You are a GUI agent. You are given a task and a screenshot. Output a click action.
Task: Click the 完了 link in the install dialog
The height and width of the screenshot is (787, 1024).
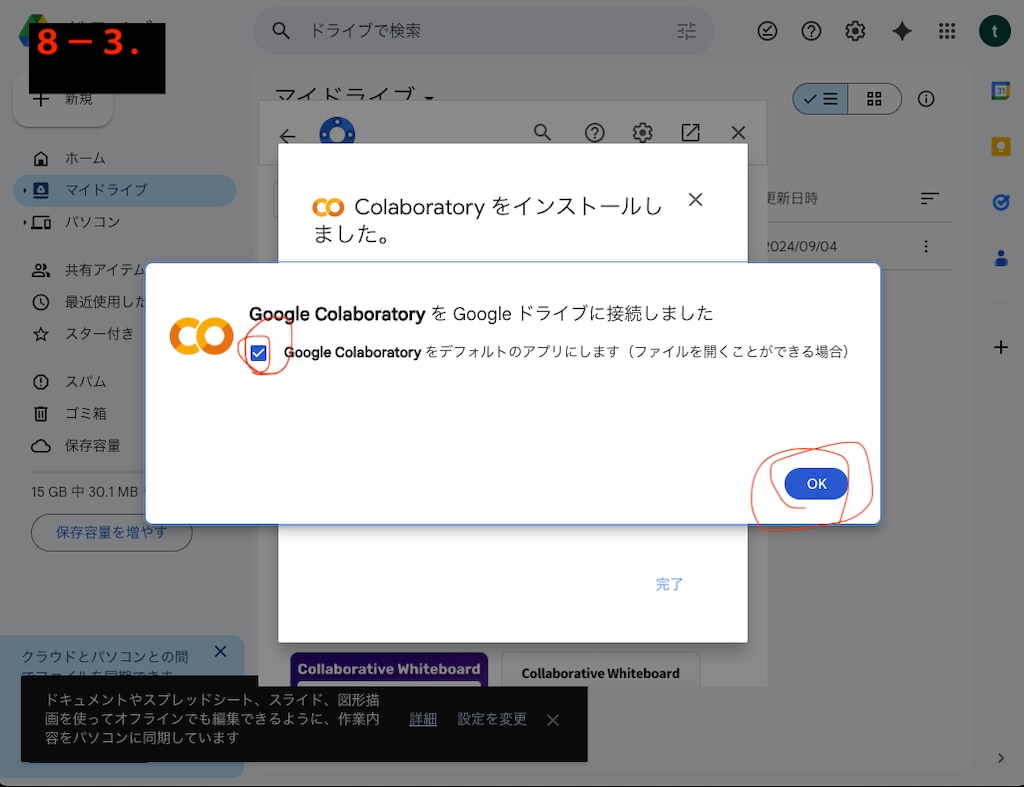click(x=669, y=584)
